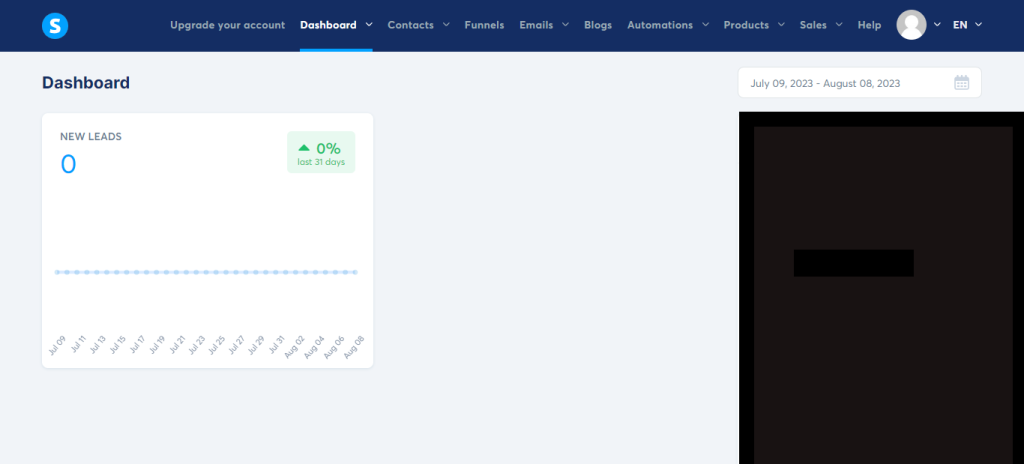Select the Jul 27 chart axis label
This screenshot has width=1024, height=464.
pos(237,344)
